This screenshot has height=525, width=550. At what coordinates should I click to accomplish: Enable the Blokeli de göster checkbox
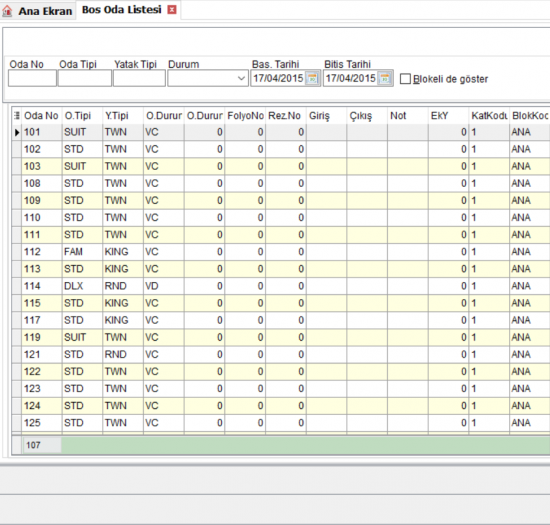coord(405,79)
